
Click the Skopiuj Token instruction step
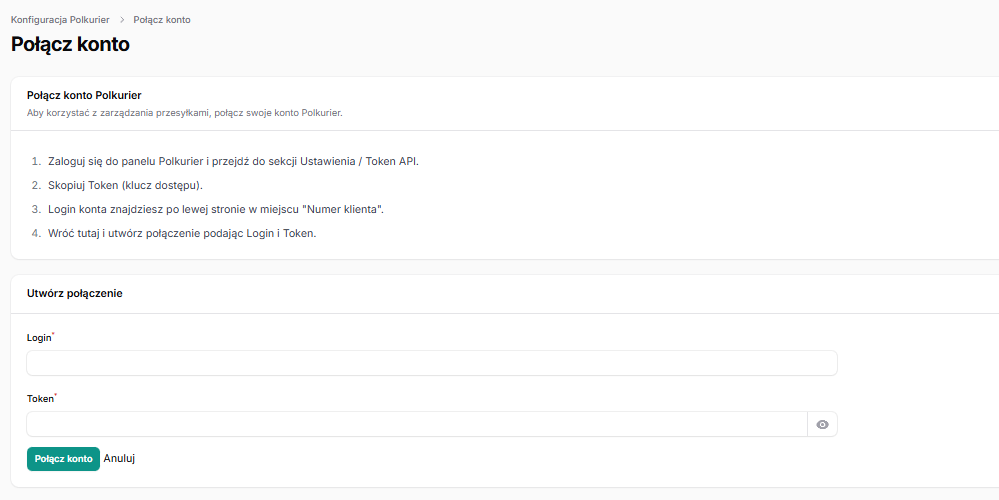(125, 186)
